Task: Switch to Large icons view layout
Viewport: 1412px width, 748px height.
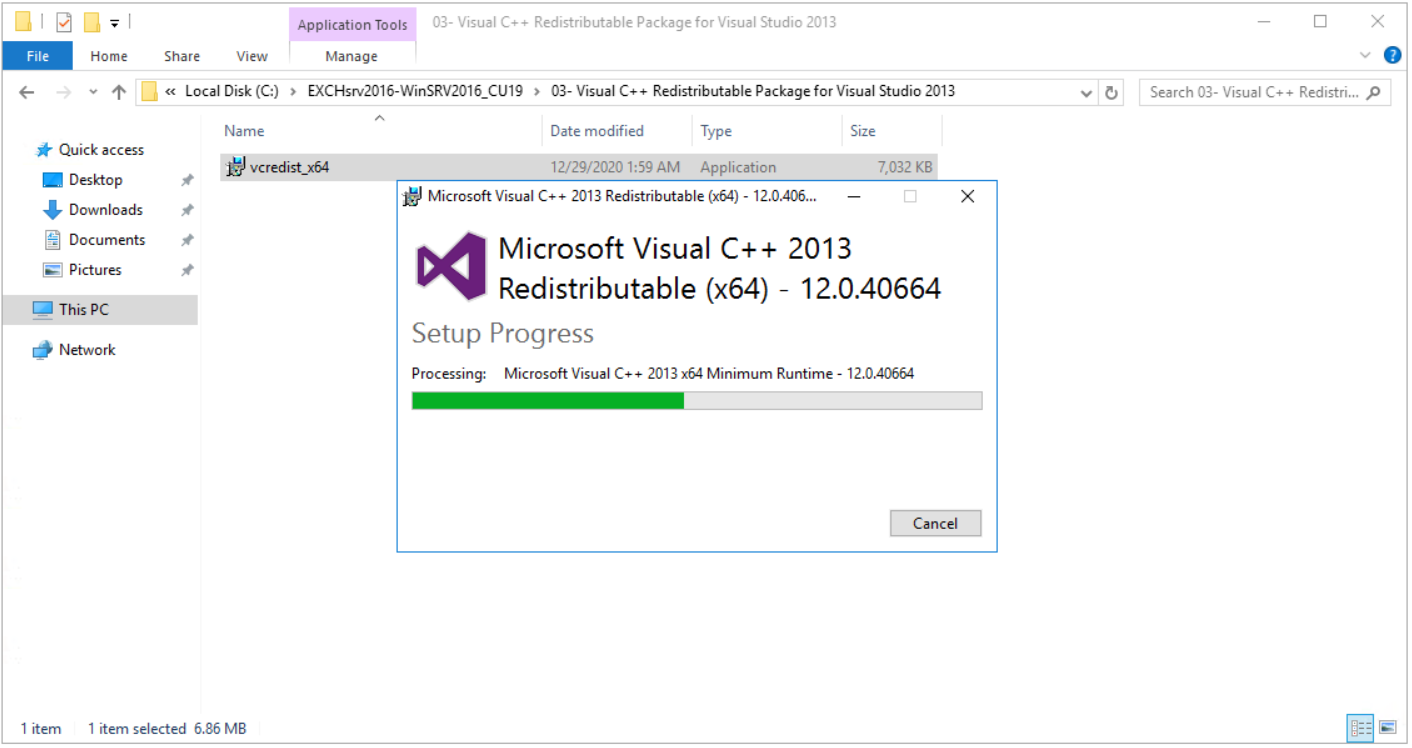Action: pyautogui.click(x=1387, y=727)
